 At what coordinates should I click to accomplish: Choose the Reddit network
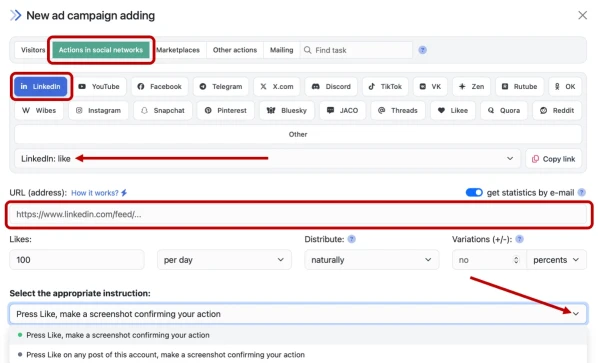(557, 111)
